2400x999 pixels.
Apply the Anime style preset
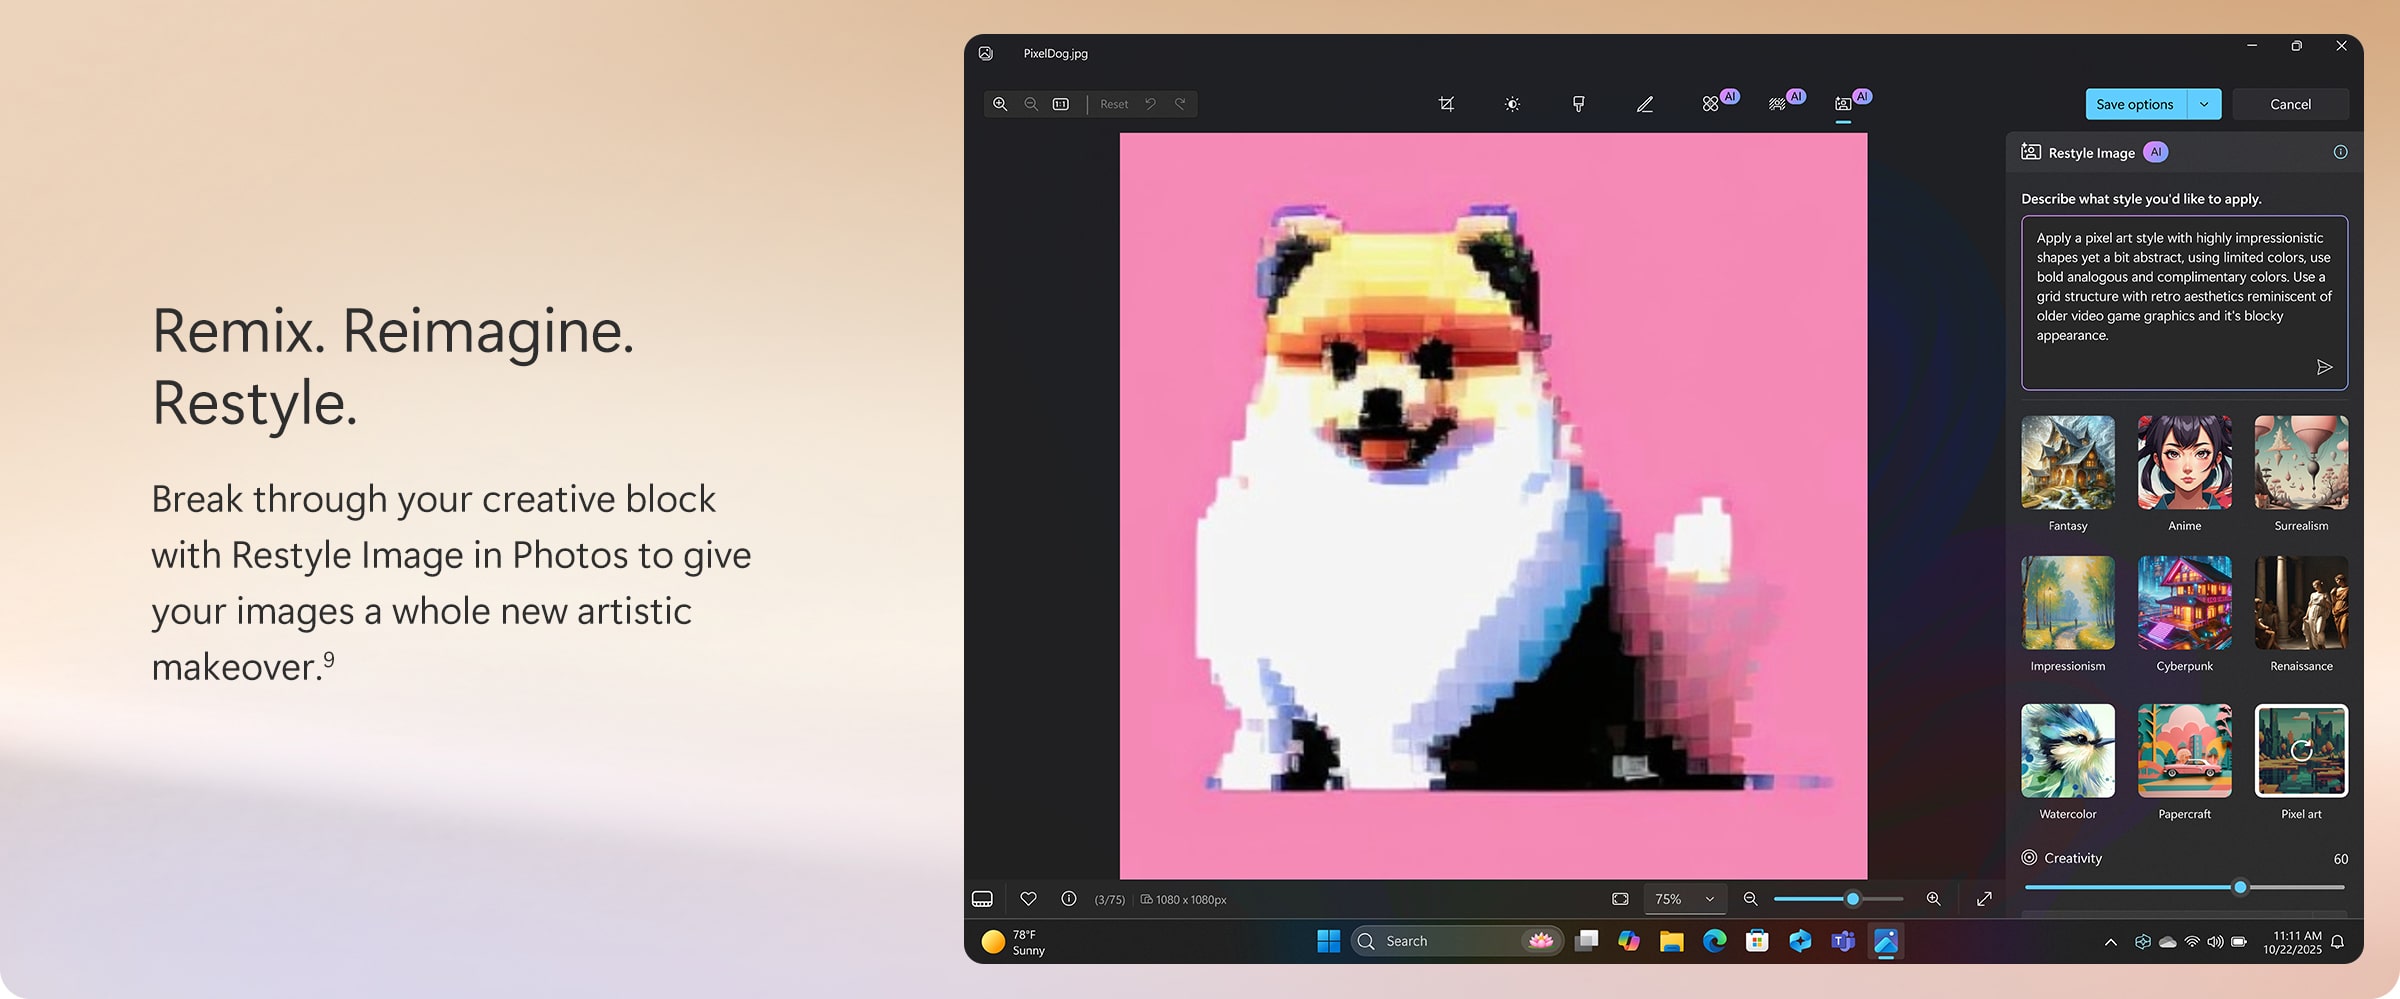(x=2184, y=463)
